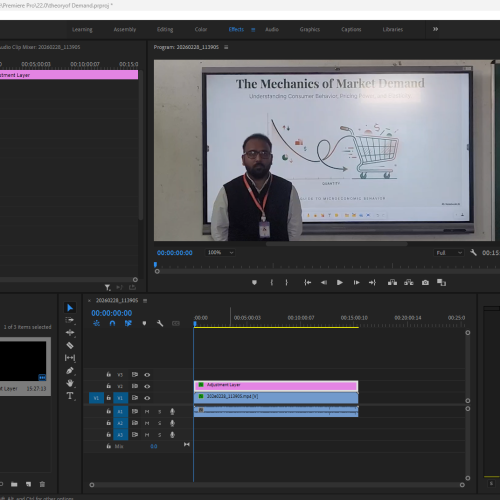500x500 pixels.
Task: Select the Type tool
Action: (x=70, y=396)
